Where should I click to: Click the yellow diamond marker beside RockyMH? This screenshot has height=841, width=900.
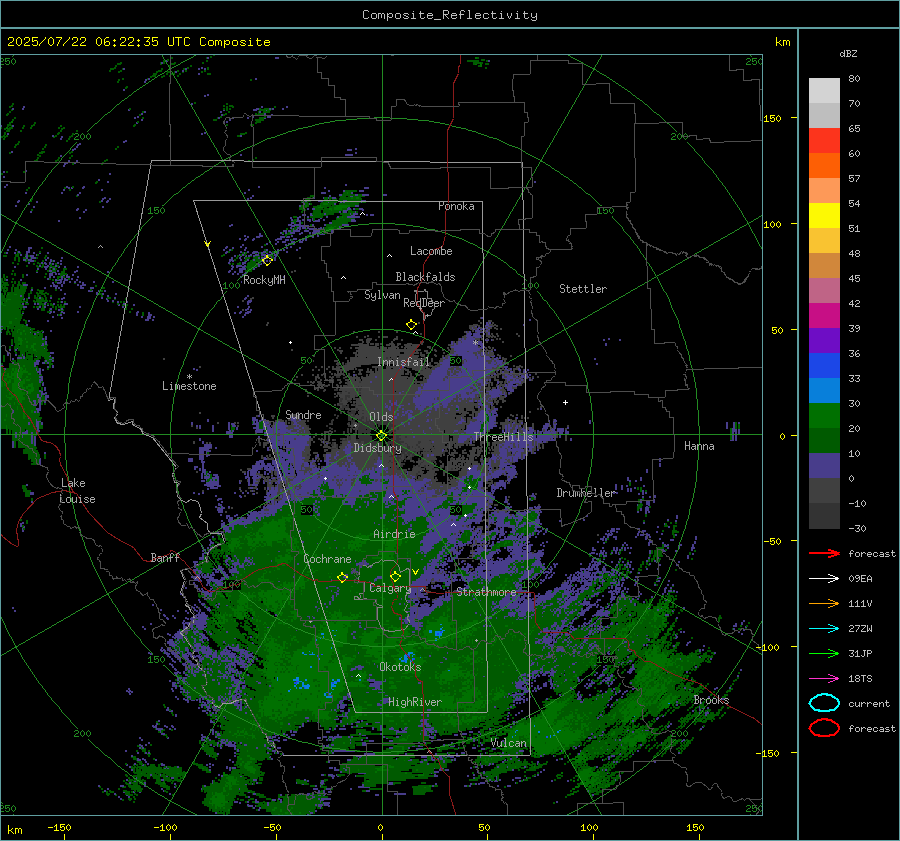click(x=267, y=261)
